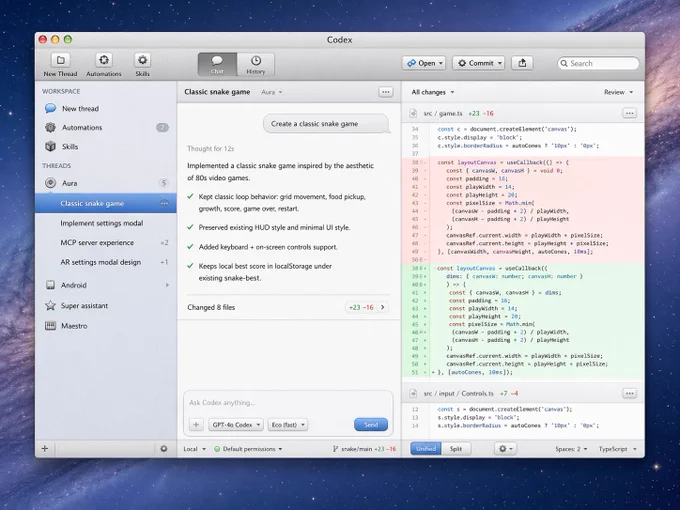The width and height of the screenshot is (680, 510).
Task: Click the New Thread toolbar icon
Action: tap(60, 61)
